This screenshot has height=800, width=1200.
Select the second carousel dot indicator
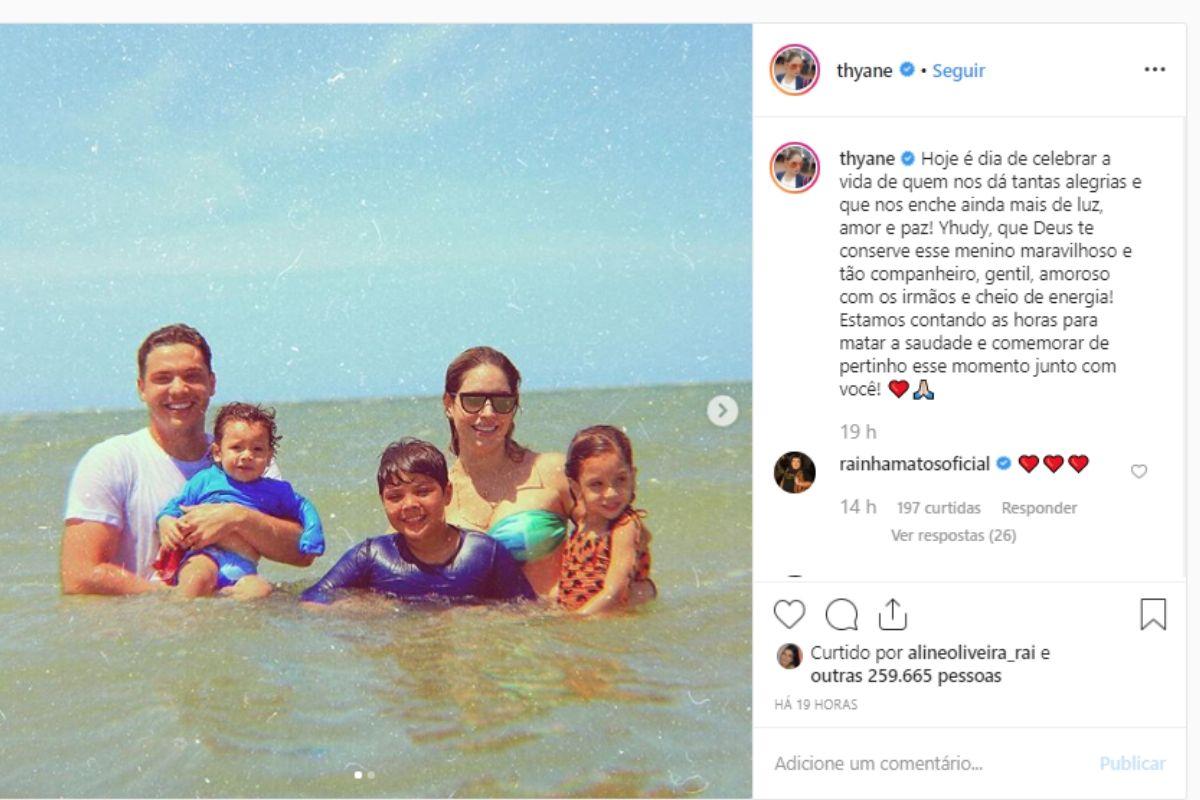click(x=371, y=774)
